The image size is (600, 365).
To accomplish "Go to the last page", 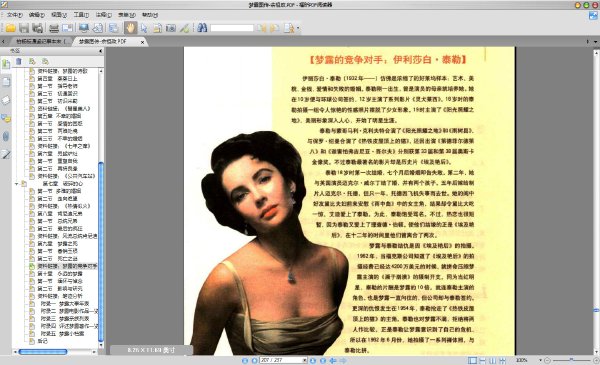I will coord(323,360).
